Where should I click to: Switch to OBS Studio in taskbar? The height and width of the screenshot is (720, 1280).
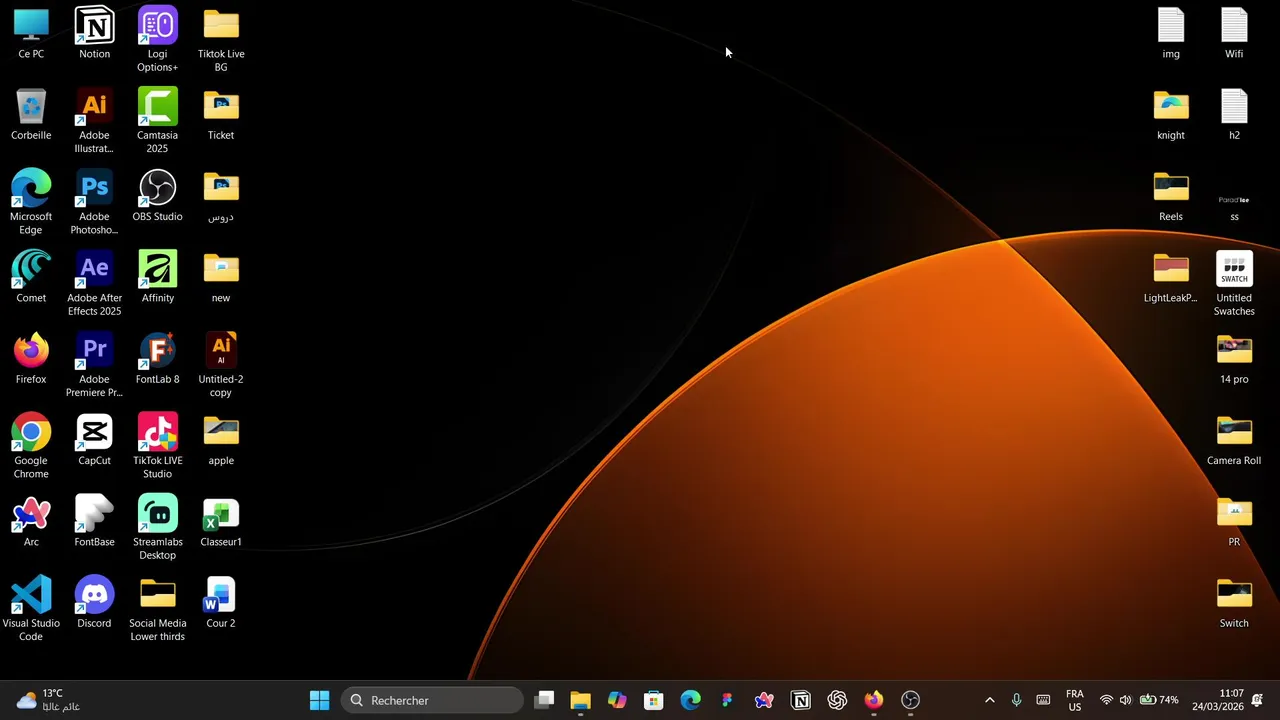click(910, 700)
